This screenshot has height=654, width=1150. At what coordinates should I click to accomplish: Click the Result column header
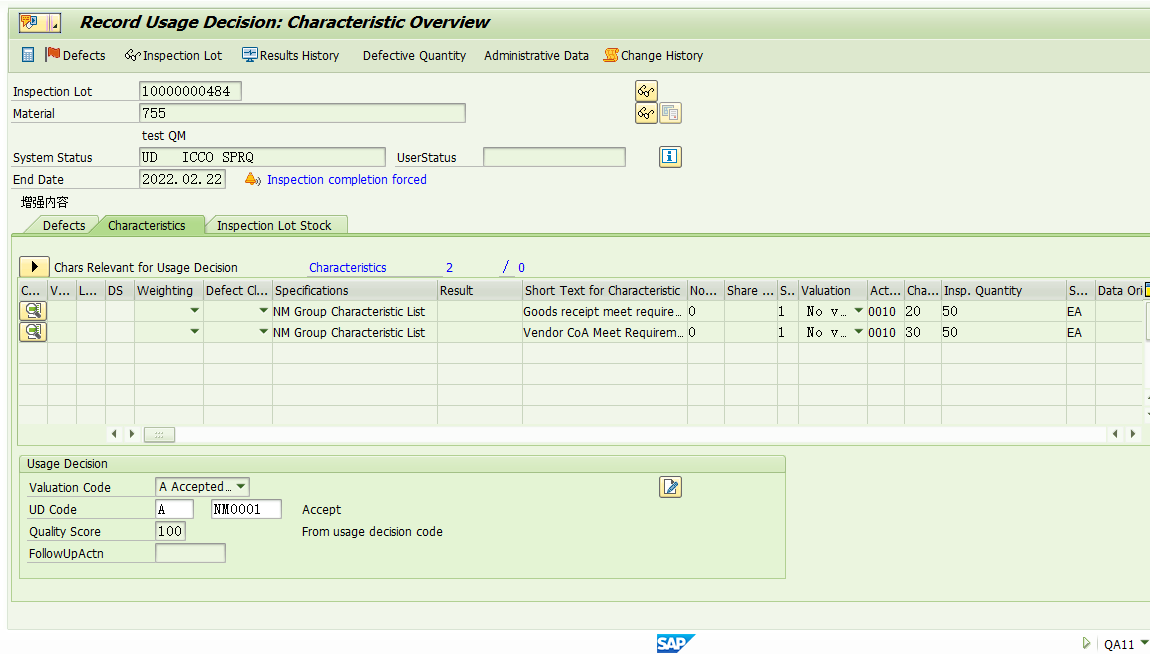[480, 290]
